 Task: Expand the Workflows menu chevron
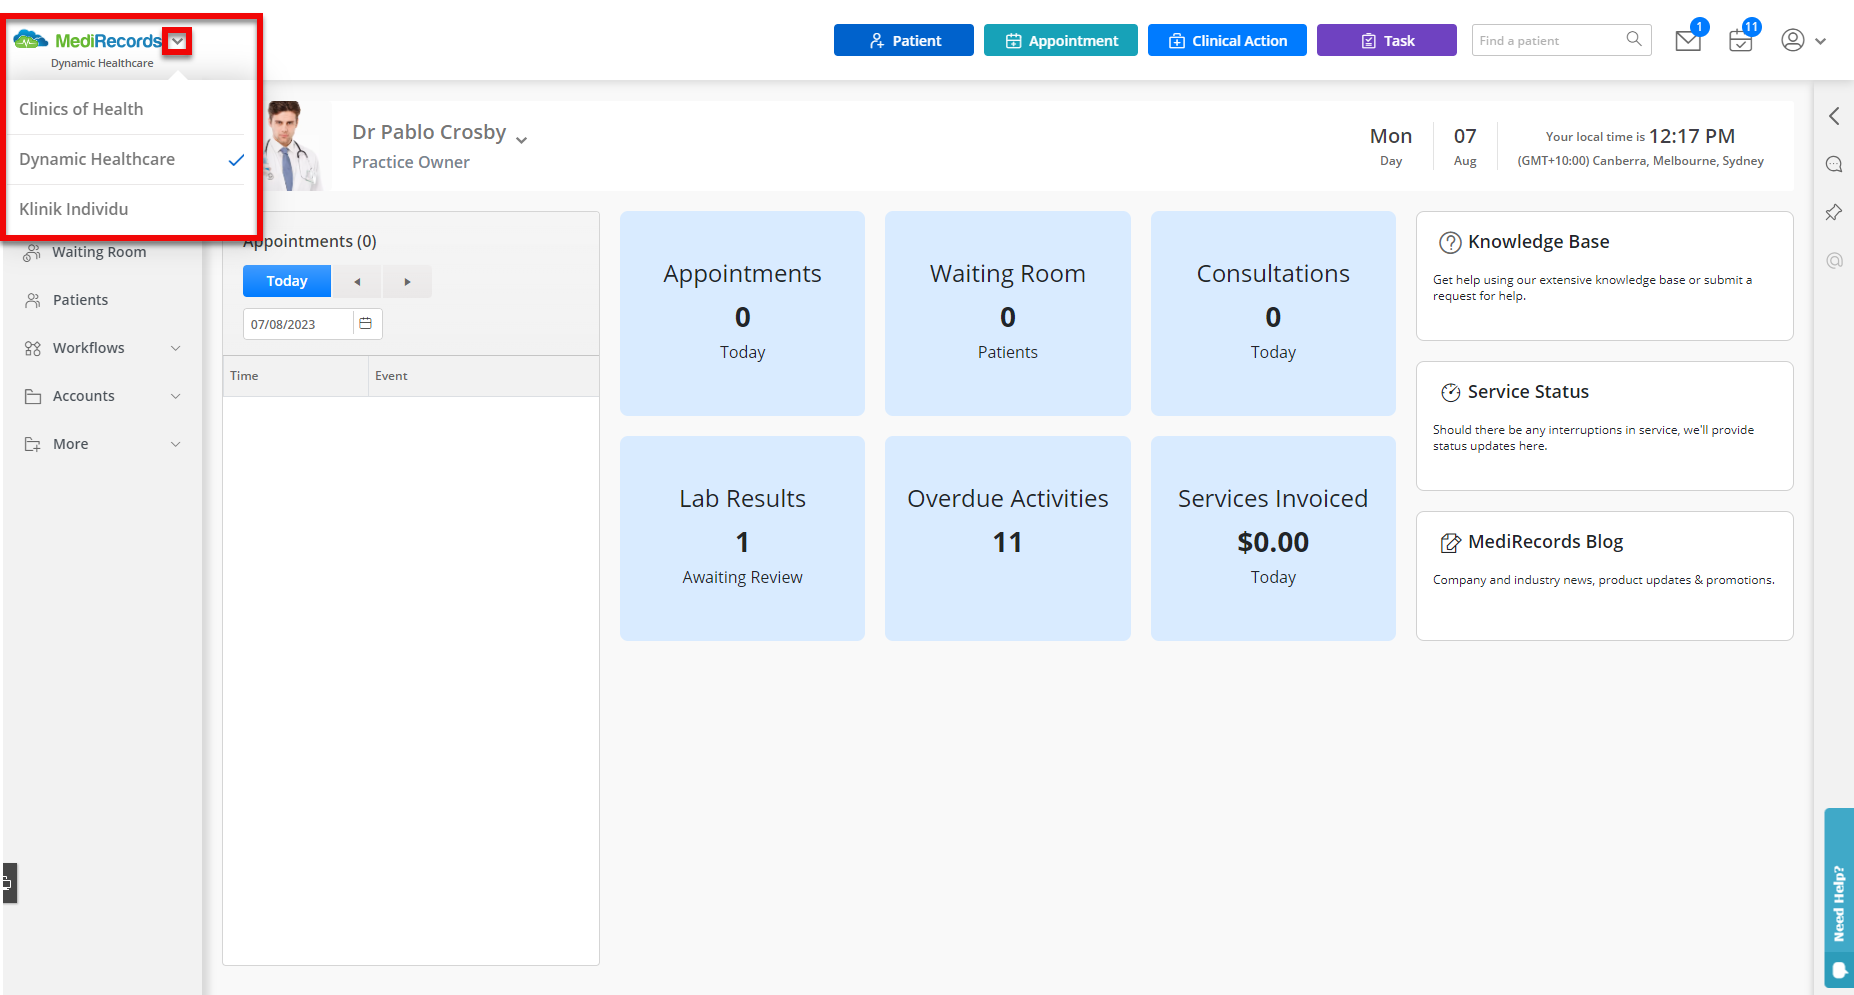(x=176, y=348)
